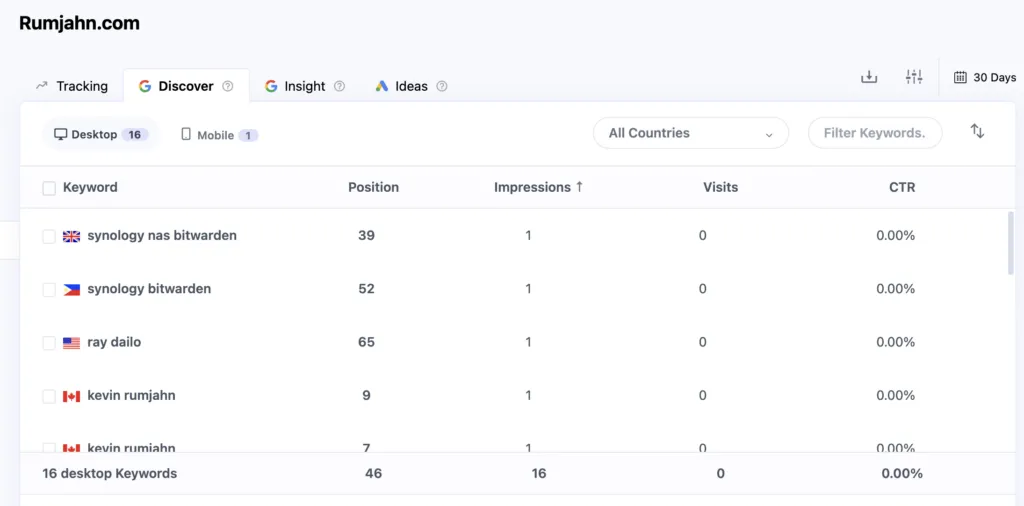Open the table settings sliders icon
The width and height of the screenshot is (1024, 506).
(x=914, y=77)
